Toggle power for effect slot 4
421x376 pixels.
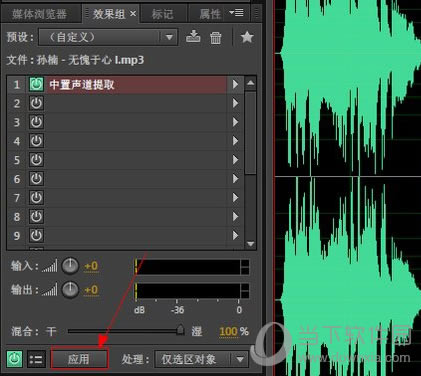36,141
